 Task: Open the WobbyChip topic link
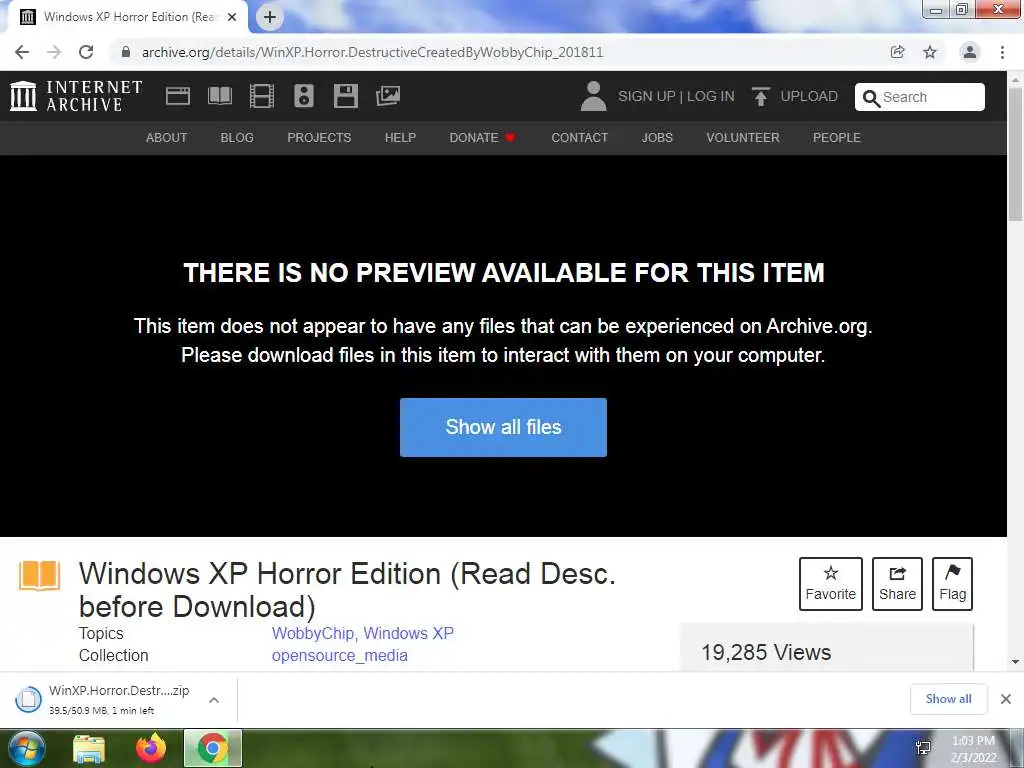click(313, 633)
